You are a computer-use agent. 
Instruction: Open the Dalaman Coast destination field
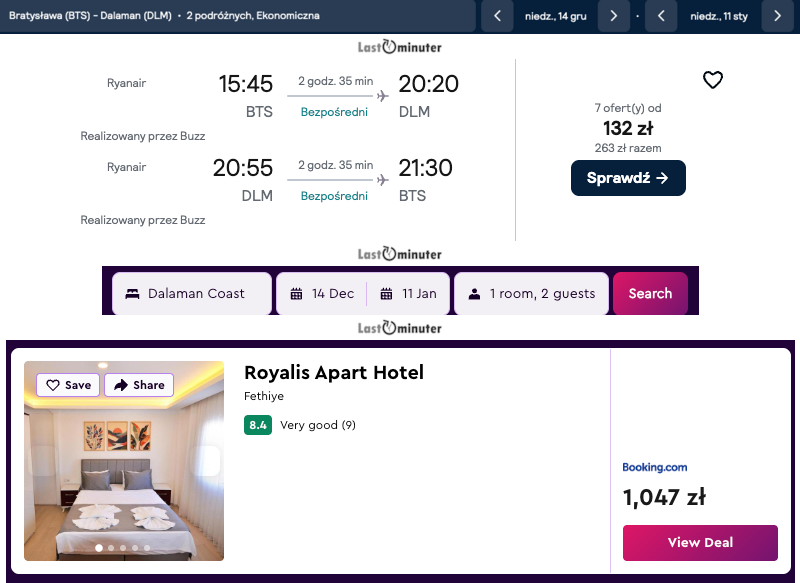click(x=191, y=294)
